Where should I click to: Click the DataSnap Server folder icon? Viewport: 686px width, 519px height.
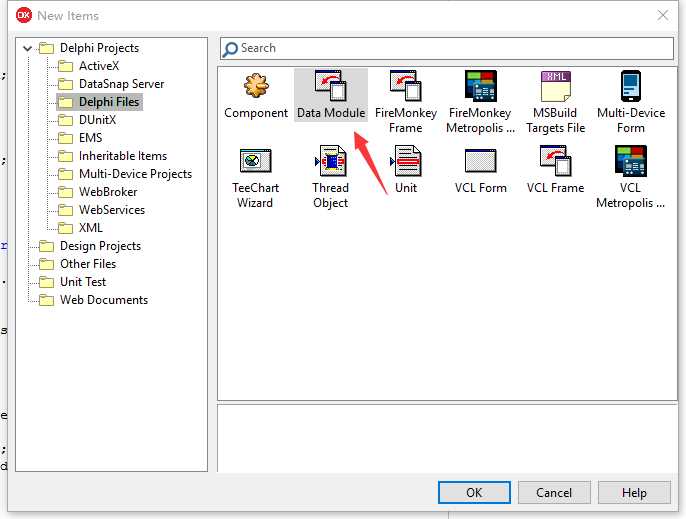(66, 84)
